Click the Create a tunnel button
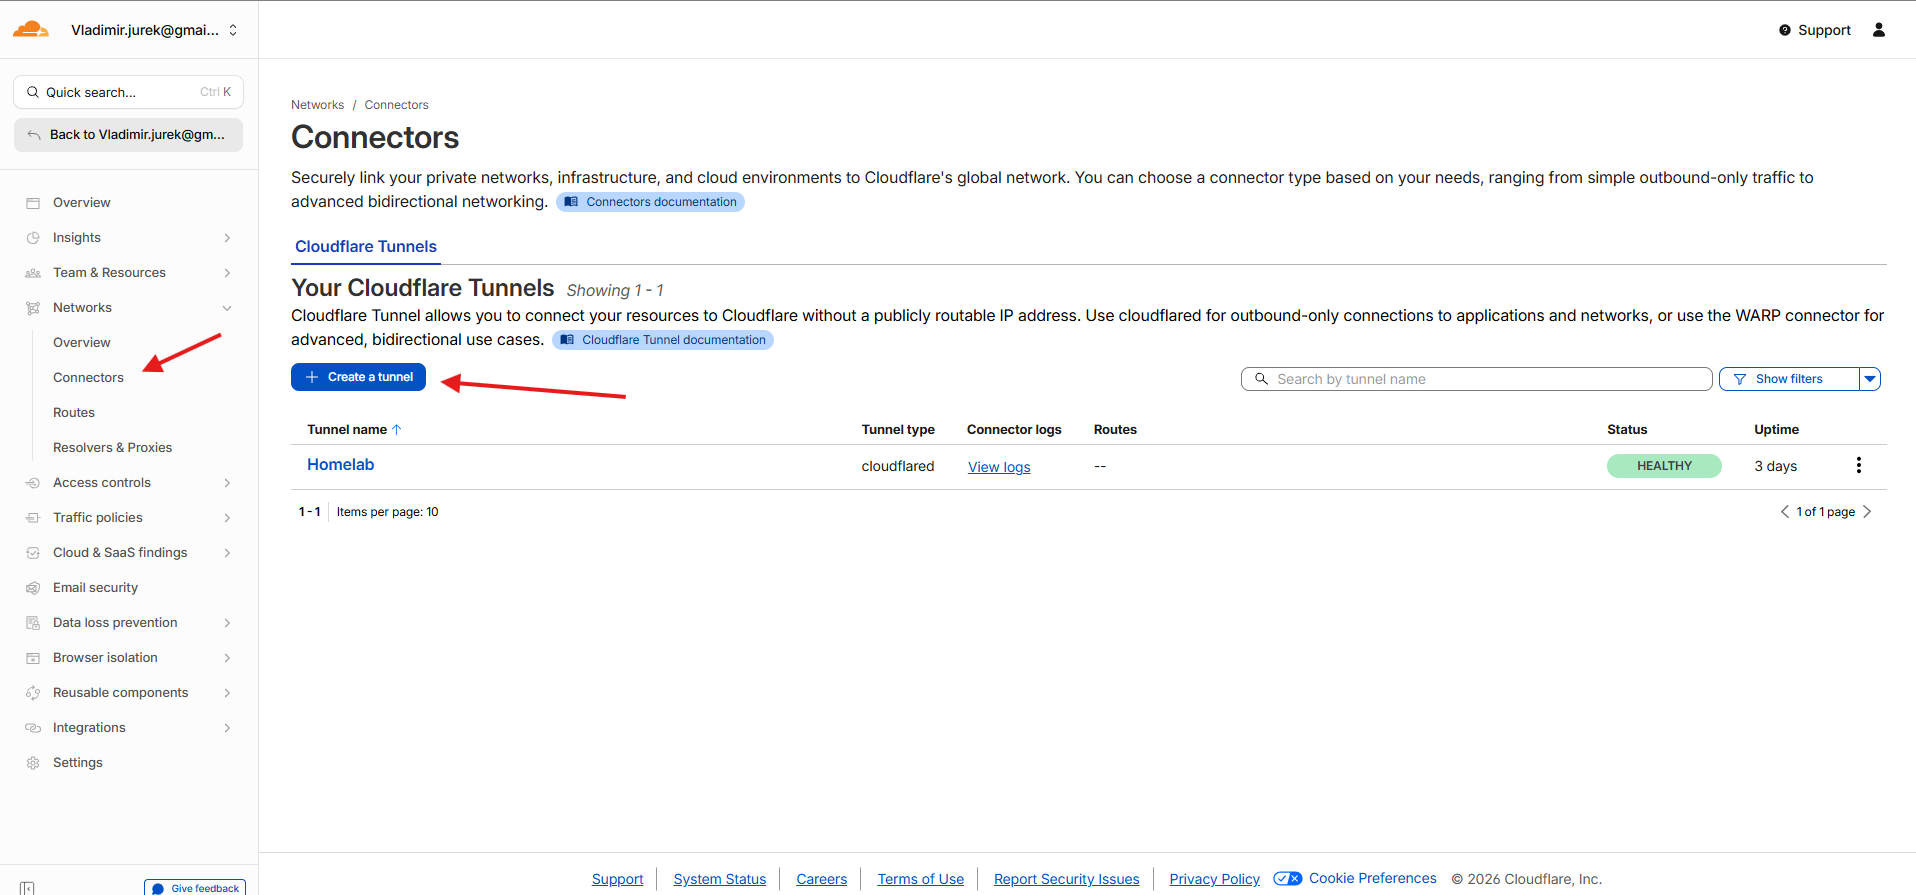The width and height of the screenshot is (1916, 895). pos(358,377)
